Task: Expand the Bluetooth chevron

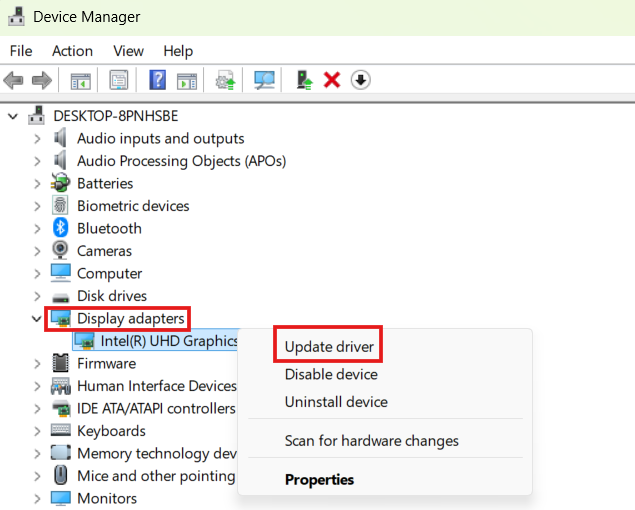Action: (37, 229)
